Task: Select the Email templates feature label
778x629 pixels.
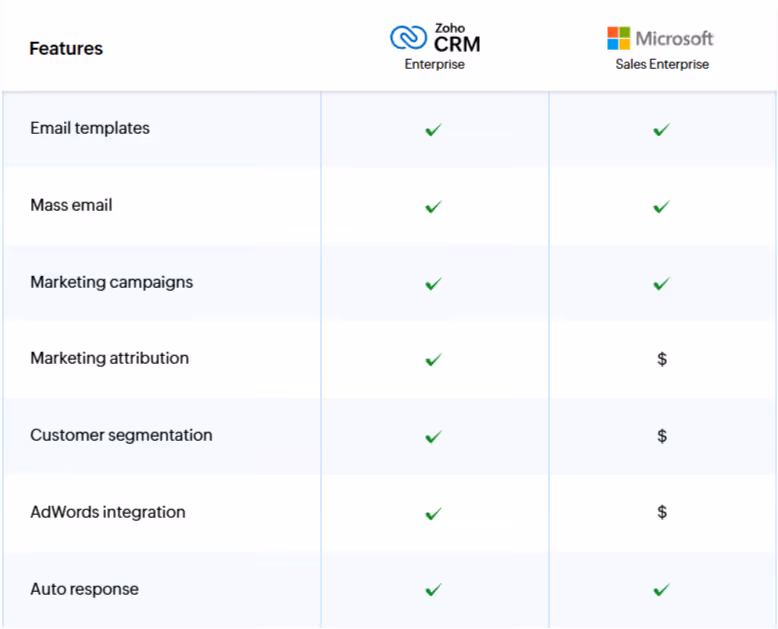Action: (90, 128)
